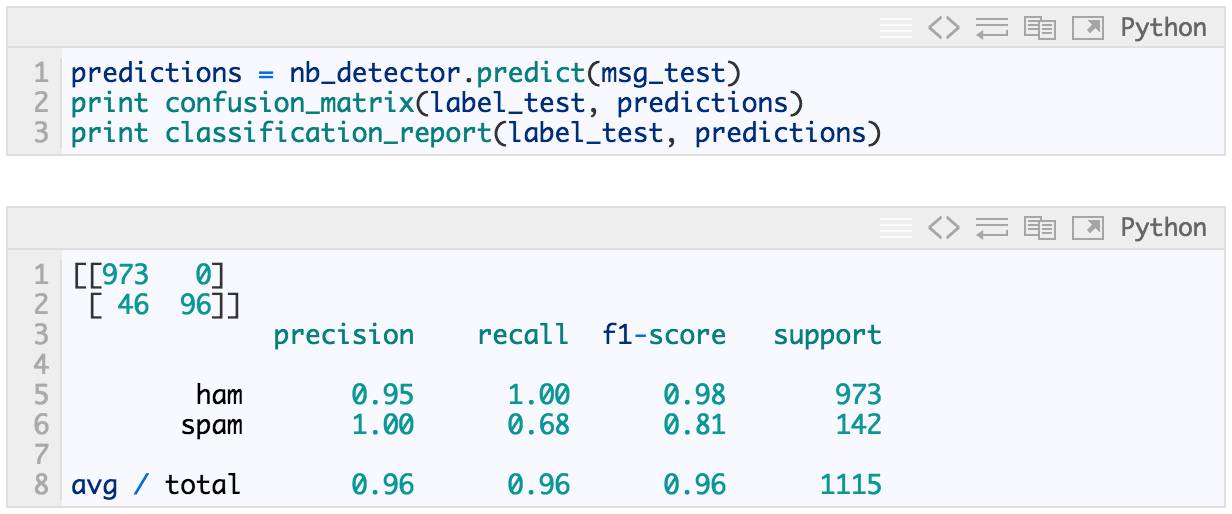Image resolution: width=1232 pixels, height=514 pixels.
Task: Toggle line numbers in the output block
Action: (895, 228)
